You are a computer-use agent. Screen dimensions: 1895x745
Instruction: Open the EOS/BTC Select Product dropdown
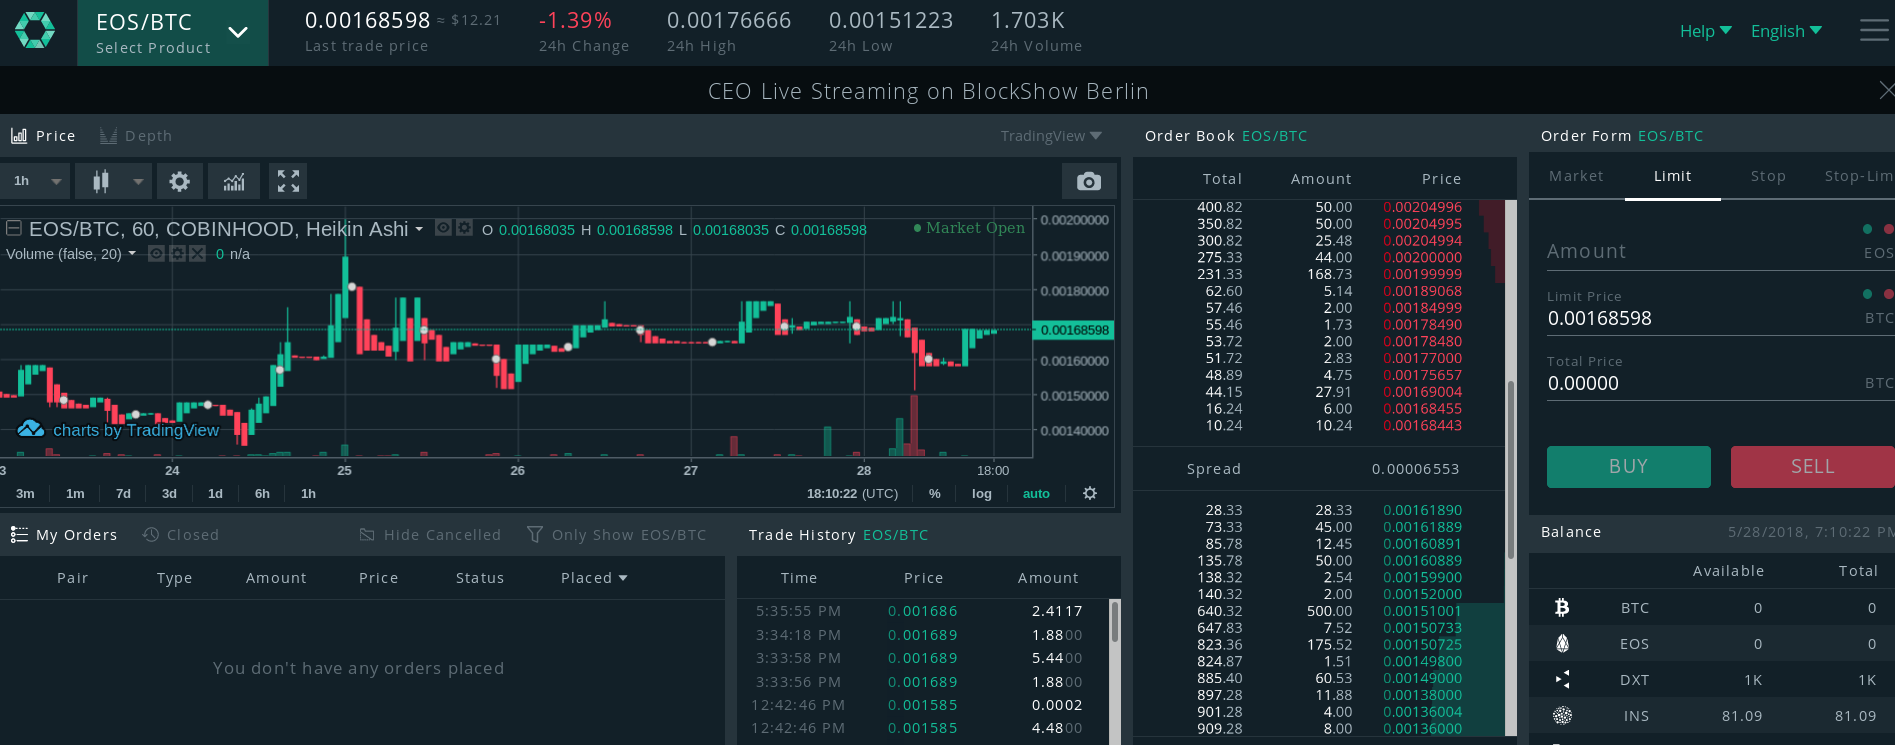click(173, 33)
